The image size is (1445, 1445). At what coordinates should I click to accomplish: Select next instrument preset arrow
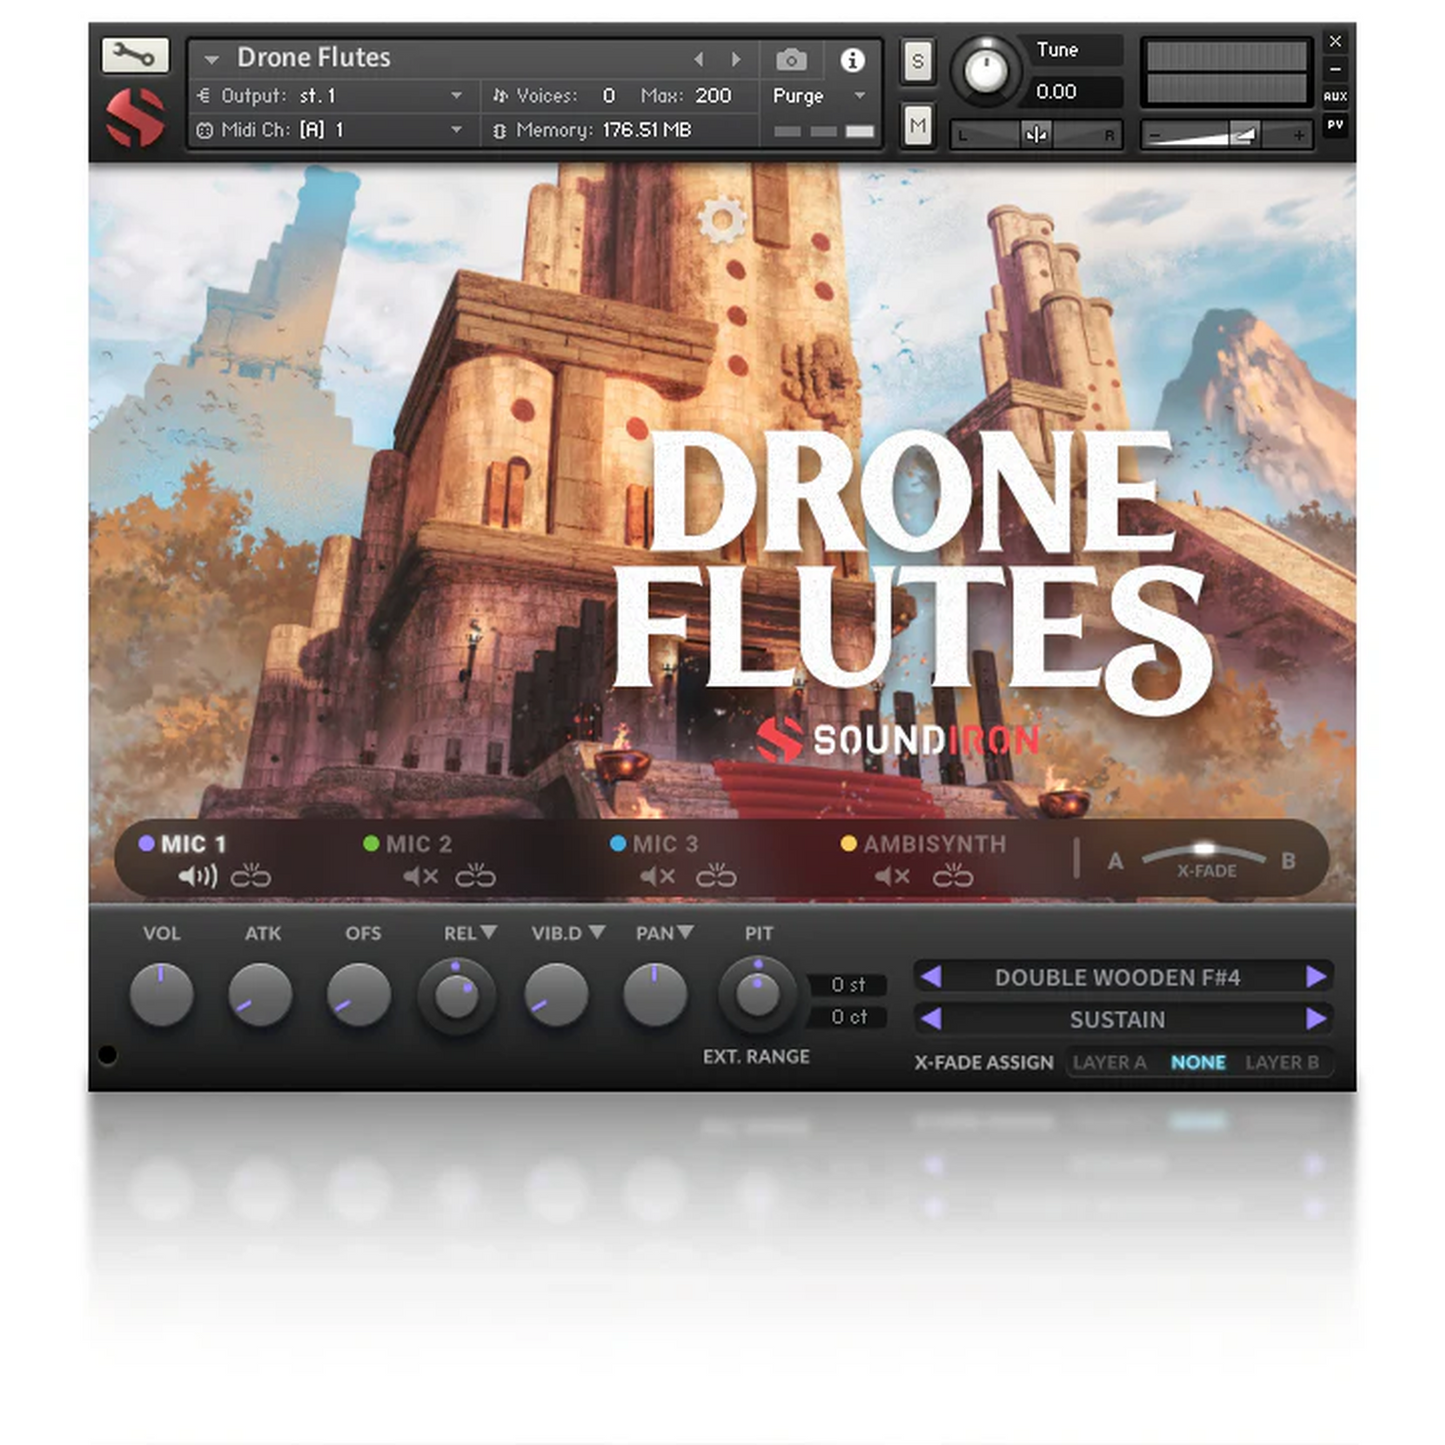[x=736, y=60]
